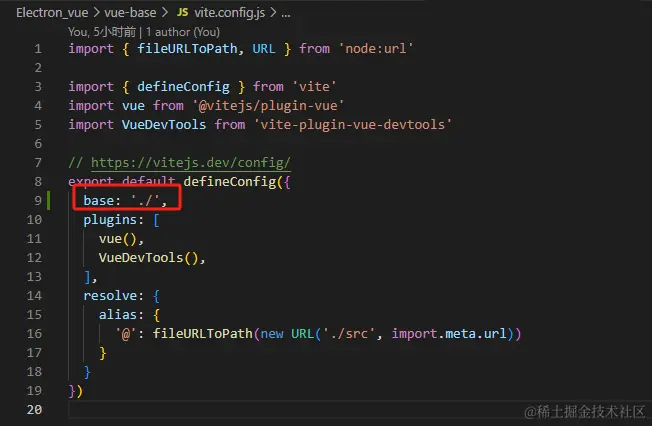Image resolution: width=652 pixels, height=426 pixels.
Task: Open breadcrumb ellipsis symbol menu
Action: 286,14
